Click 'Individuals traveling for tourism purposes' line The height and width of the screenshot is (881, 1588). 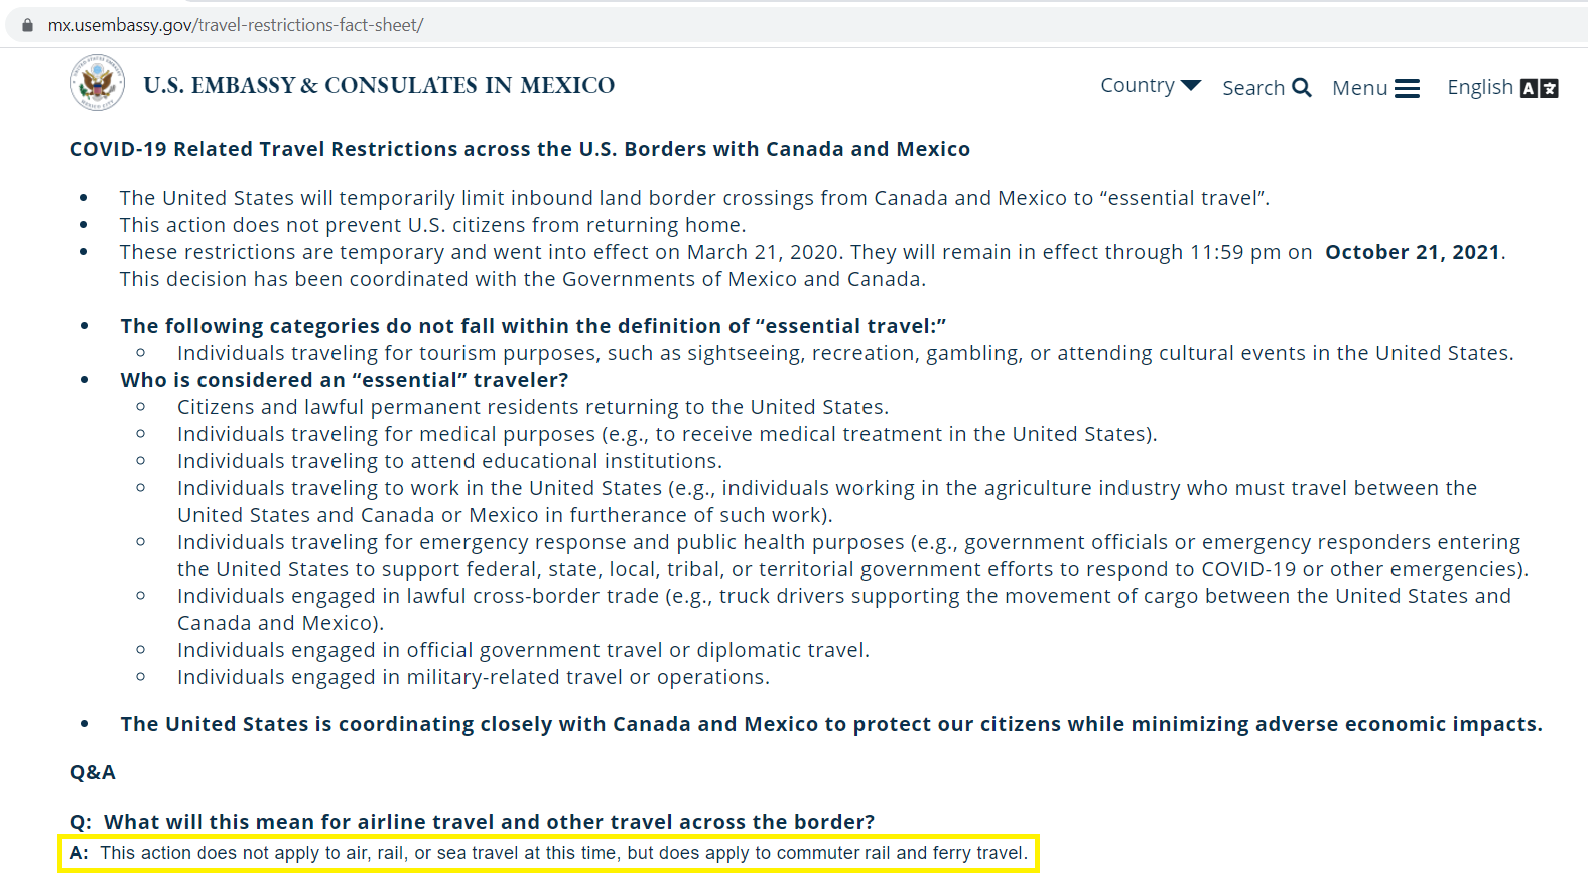845,353
